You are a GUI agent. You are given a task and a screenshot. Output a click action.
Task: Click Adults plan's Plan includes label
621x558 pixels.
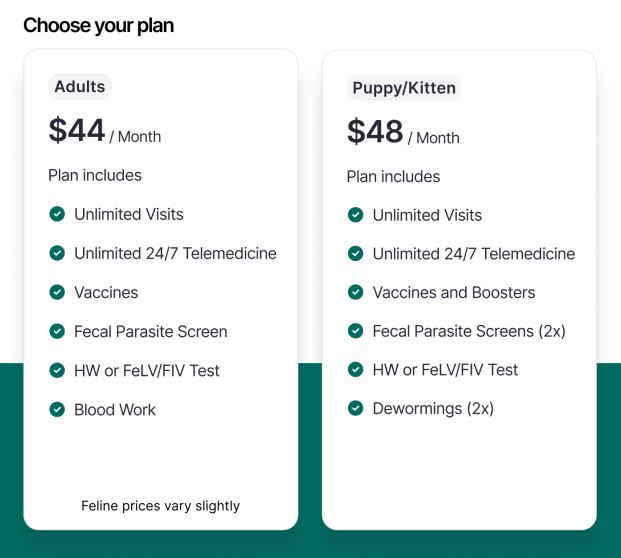click(95, 175)
